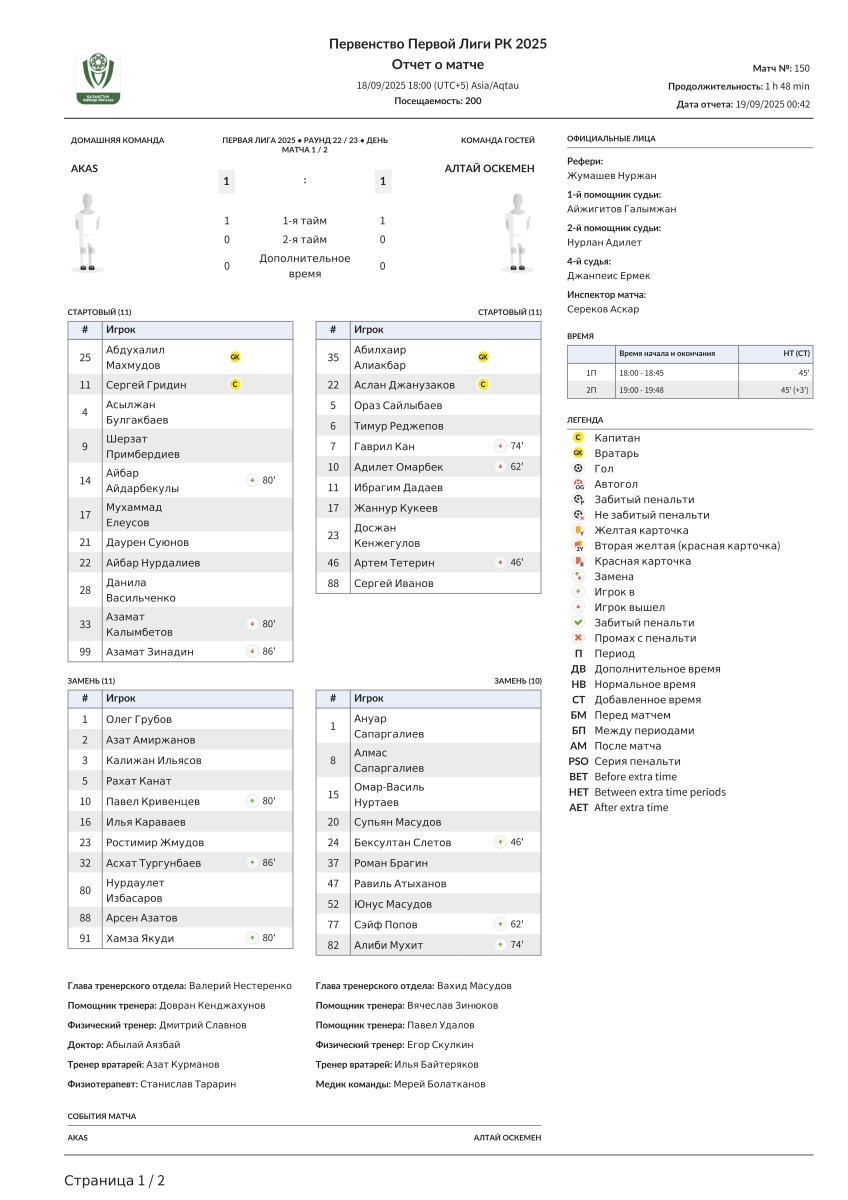The height and width of the screenshot is (1200, 848).
Task: Click the Автогол icon in the legend
Action: pos(578,484)
